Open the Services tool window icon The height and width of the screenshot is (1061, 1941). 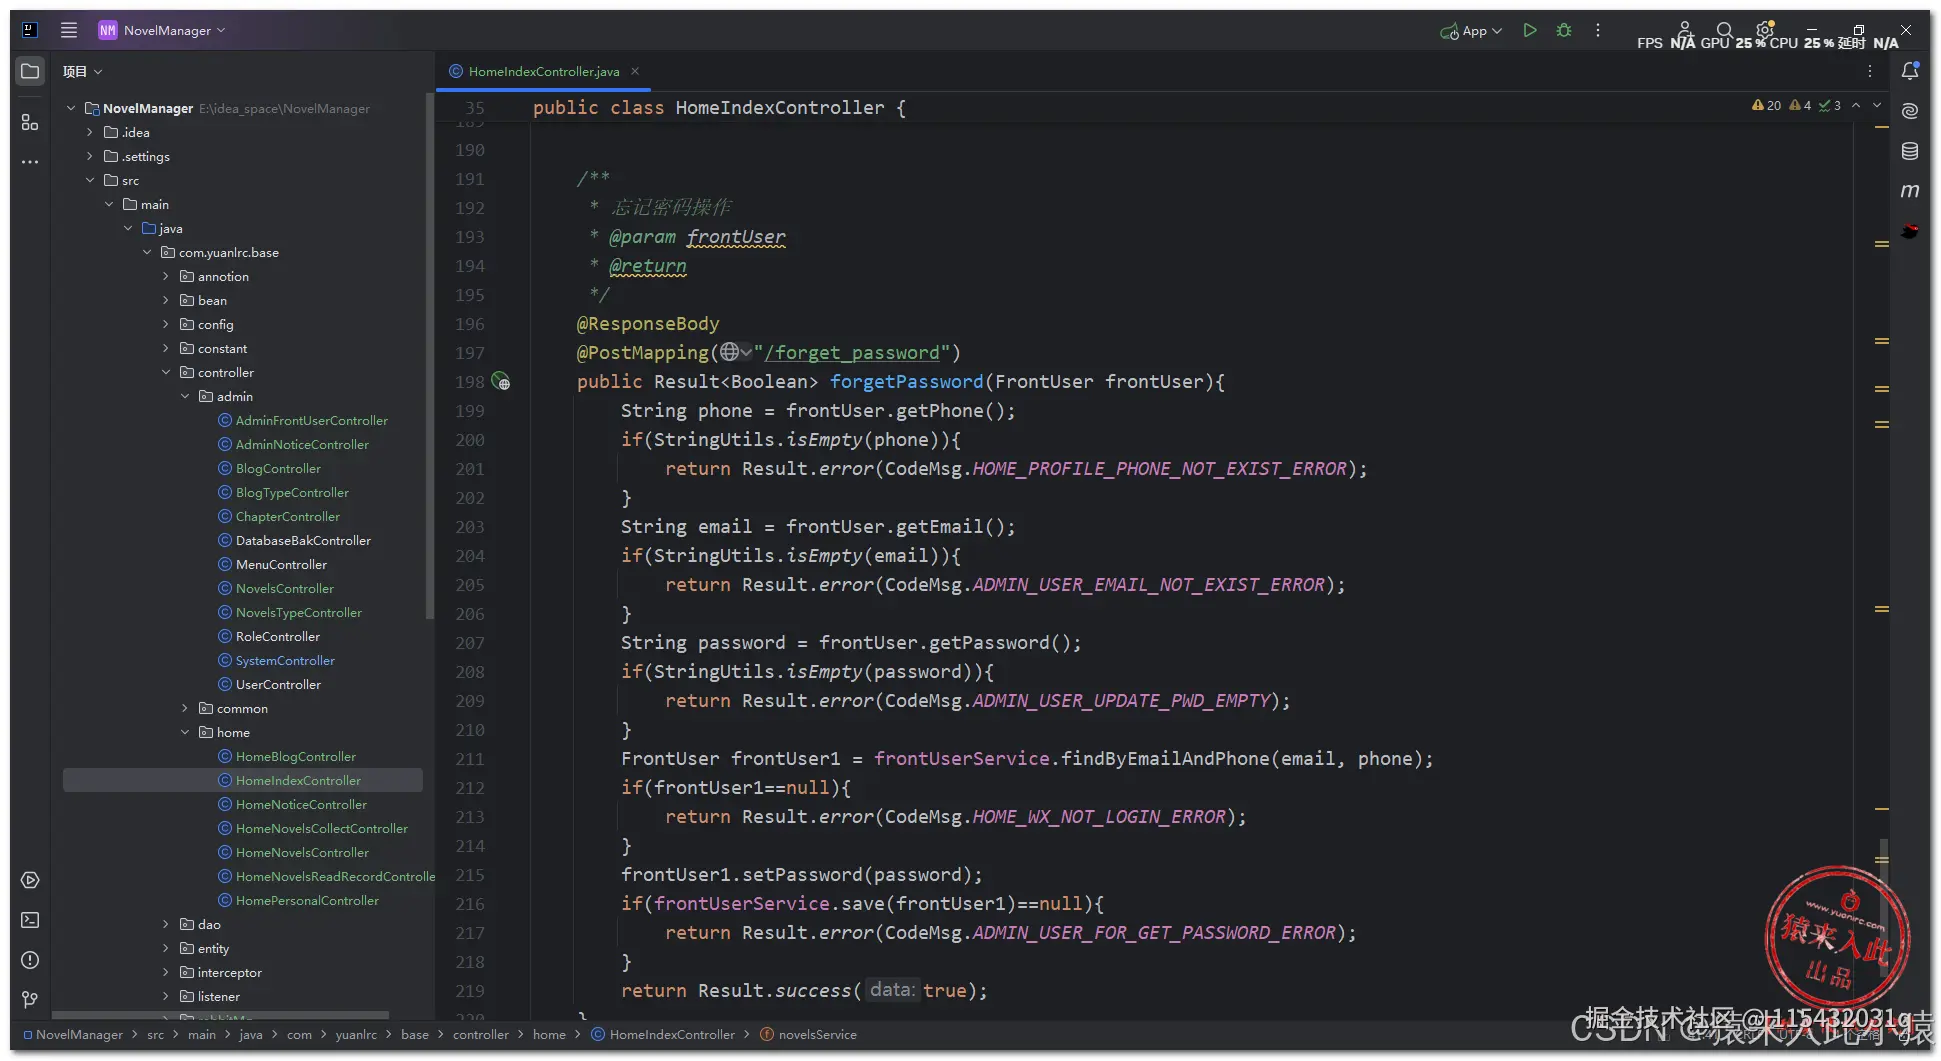coord(30,880)
